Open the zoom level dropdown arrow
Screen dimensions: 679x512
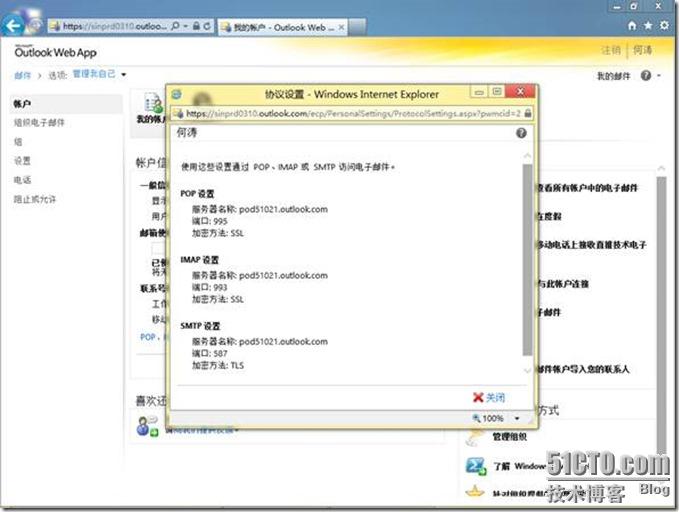click(517, 418)
